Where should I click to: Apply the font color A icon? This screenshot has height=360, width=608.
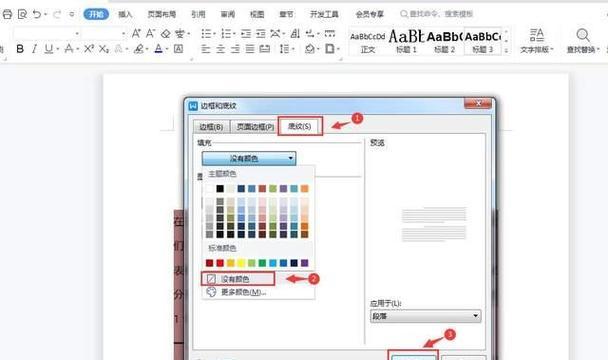pos(159,49)
